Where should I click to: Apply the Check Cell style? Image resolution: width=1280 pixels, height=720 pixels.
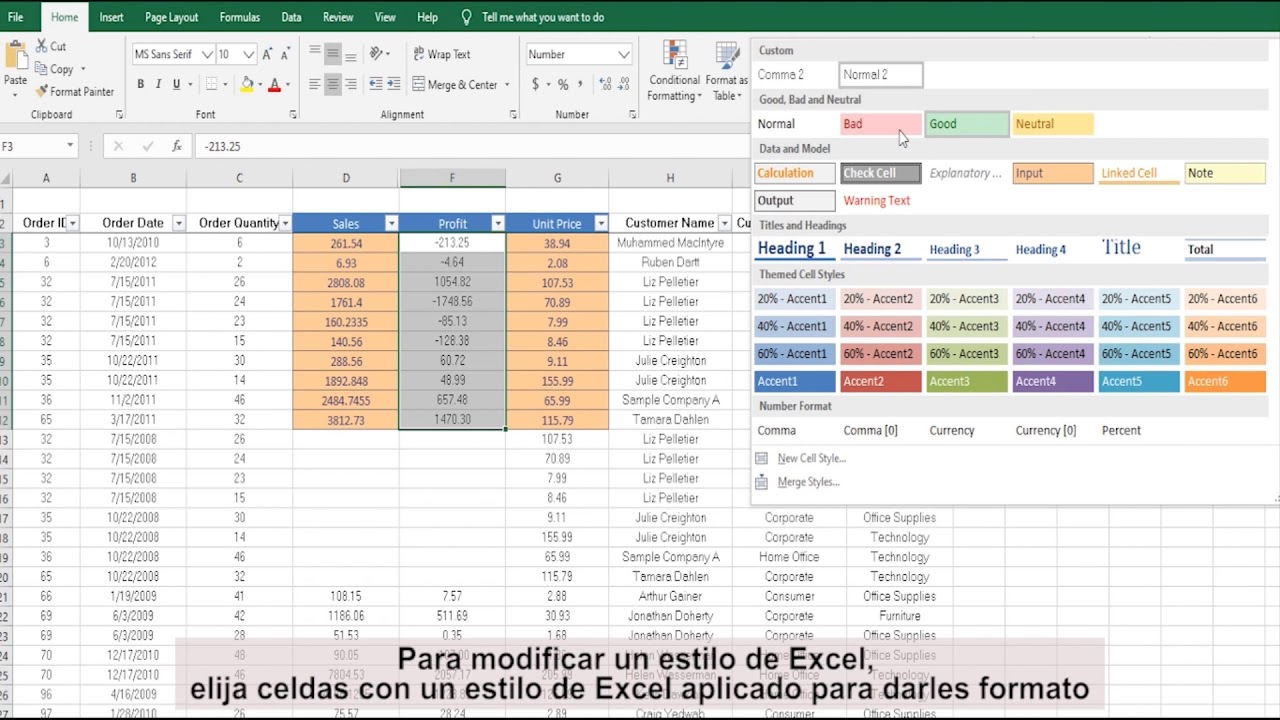tap(881, 173)
